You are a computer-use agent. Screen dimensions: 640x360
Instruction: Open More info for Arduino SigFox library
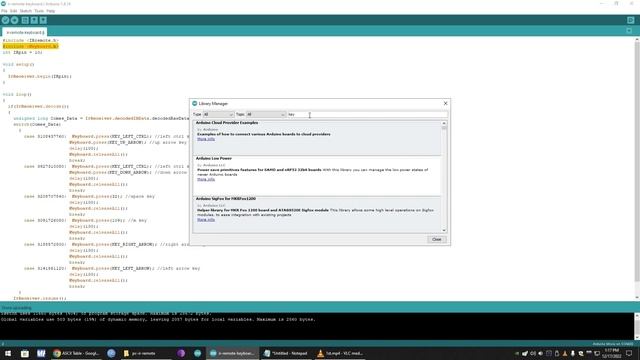(206, 220)
